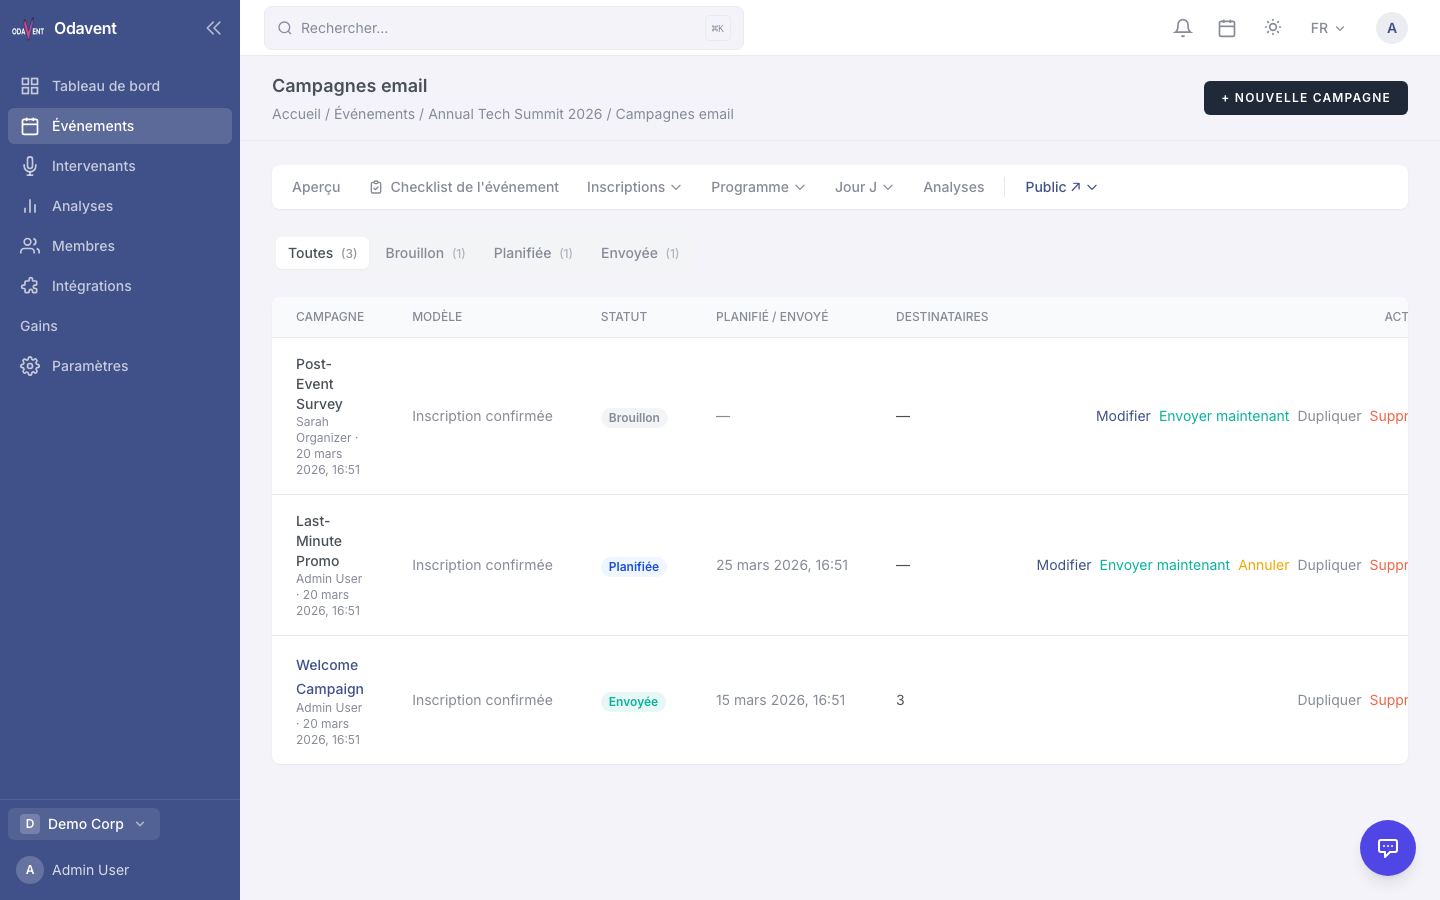The image size is (1440, 900).
Task: Expand the Public dropdown
Action: [x=1061, y=187]
